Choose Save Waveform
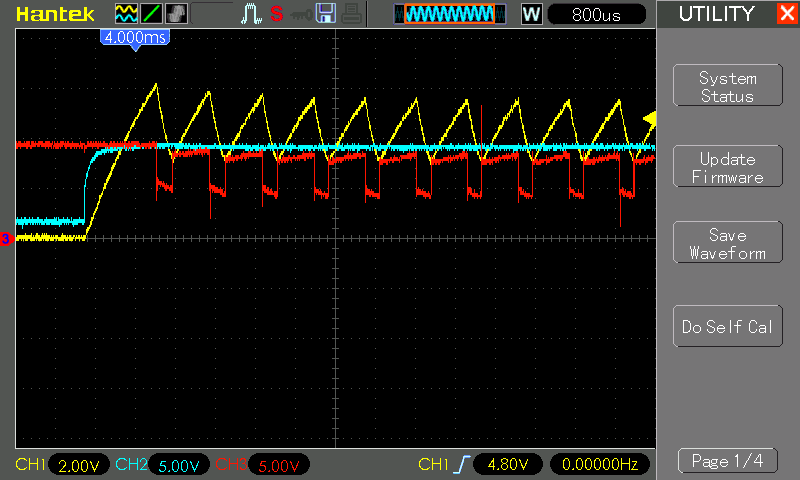This screenshot has width=800, height=480. point(727,244)
